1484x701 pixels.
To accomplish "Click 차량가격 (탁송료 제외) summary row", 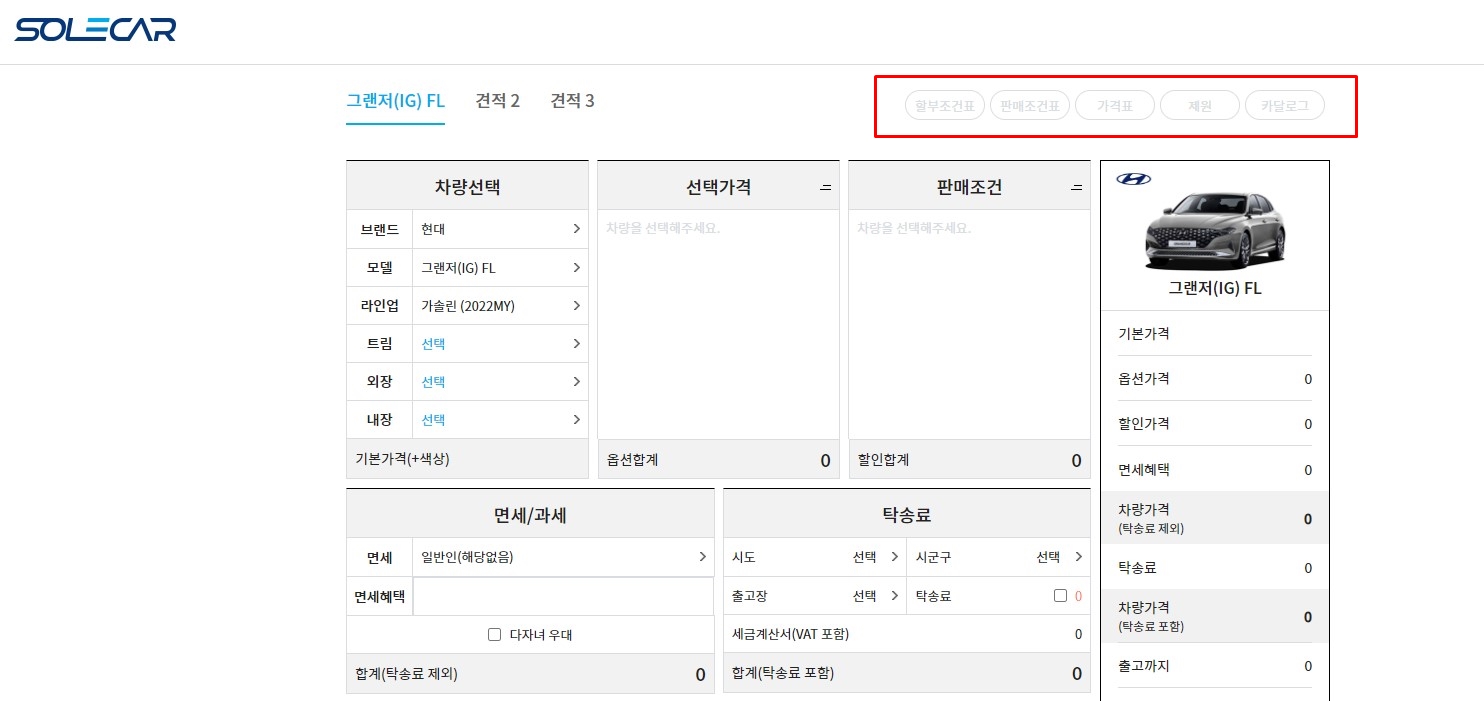I will (1215, 518).
